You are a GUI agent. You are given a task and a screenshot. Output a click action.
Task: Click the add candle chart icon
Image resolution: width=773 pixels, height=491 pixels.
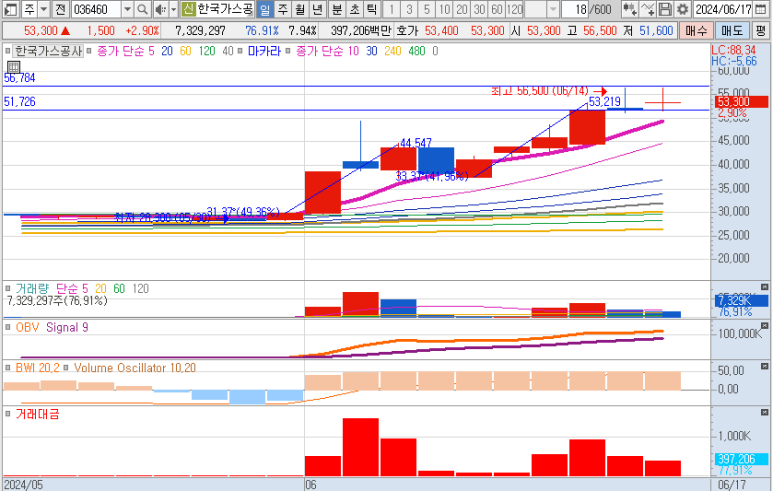click(x=629, y=9)
